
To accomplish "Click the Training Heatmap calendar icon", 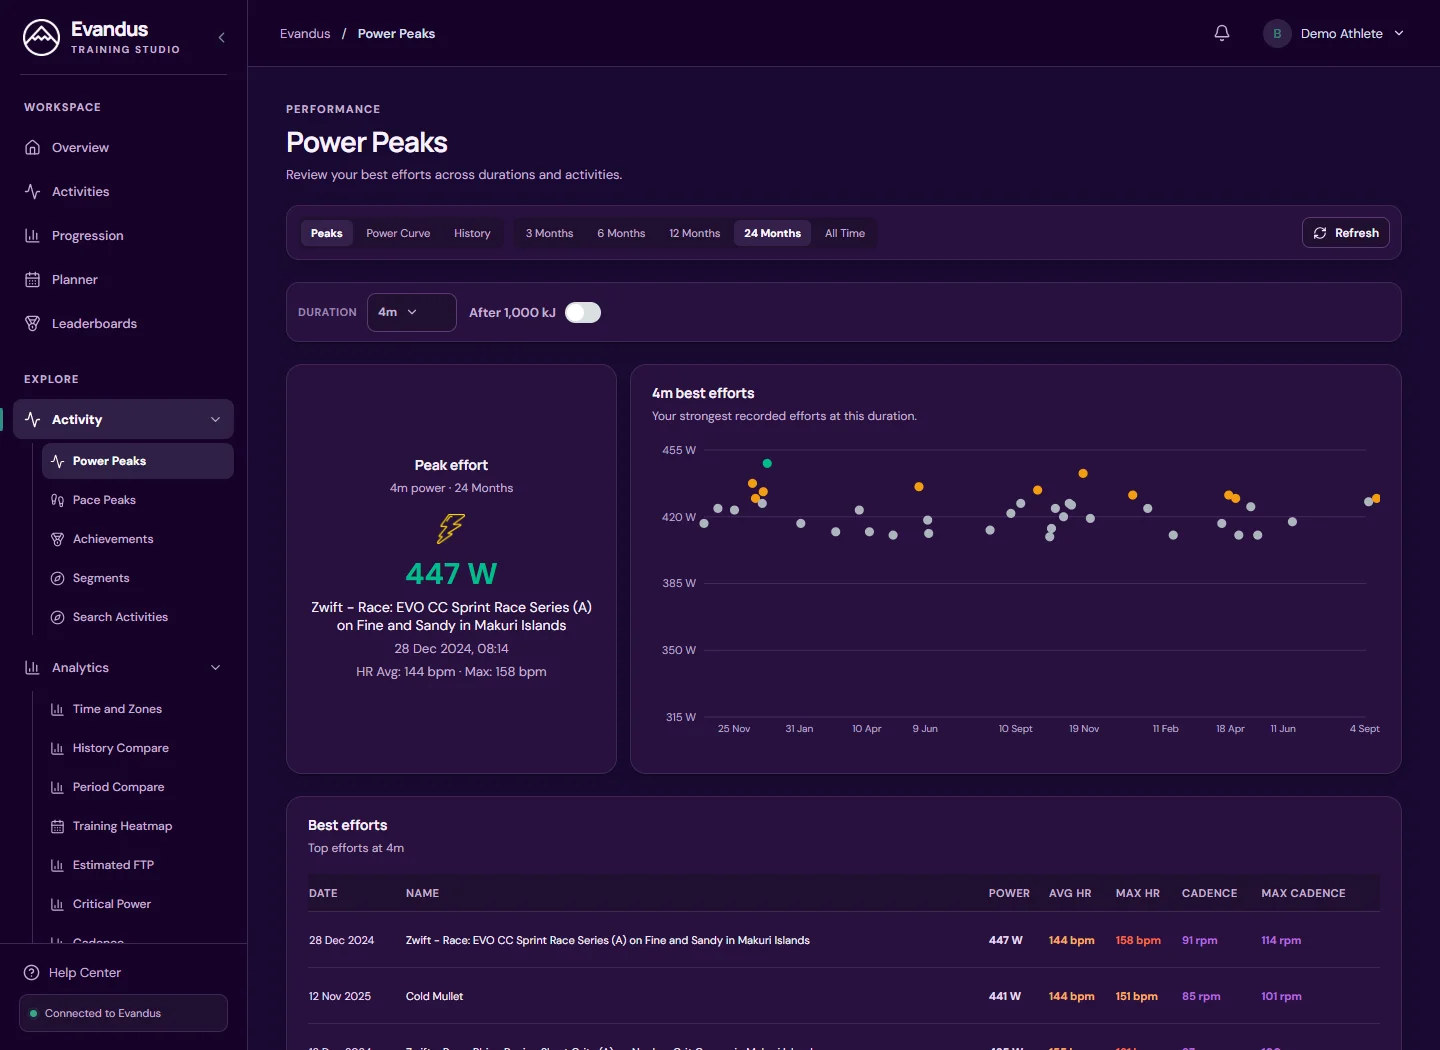I will (x=57, y=826).
